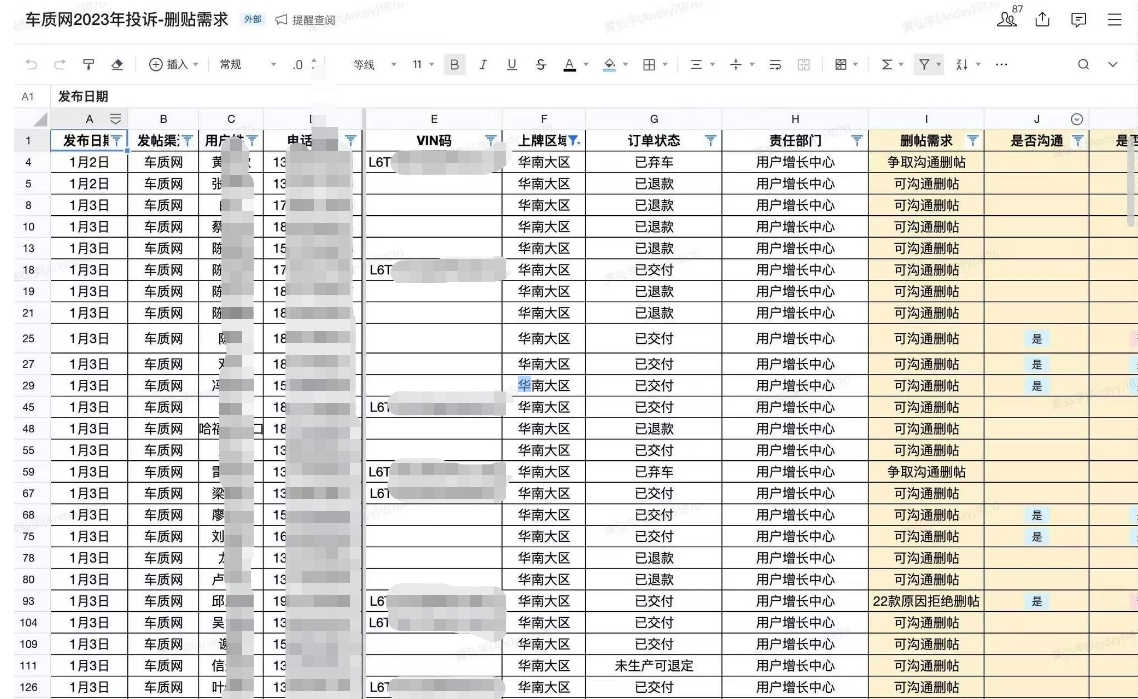The height and width of the screenshot is (699, 1138).
Task: Toggle bold formatting button
Action: click(455, 65)
